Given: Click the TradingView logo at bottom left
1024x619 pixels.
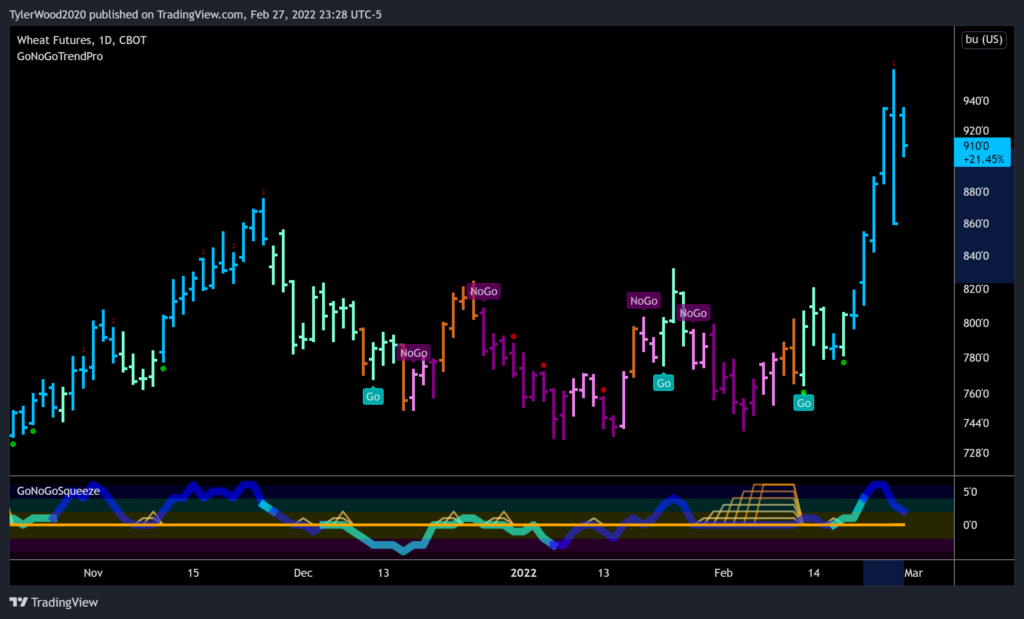Looking at the screenshot, I should [54, 602].
